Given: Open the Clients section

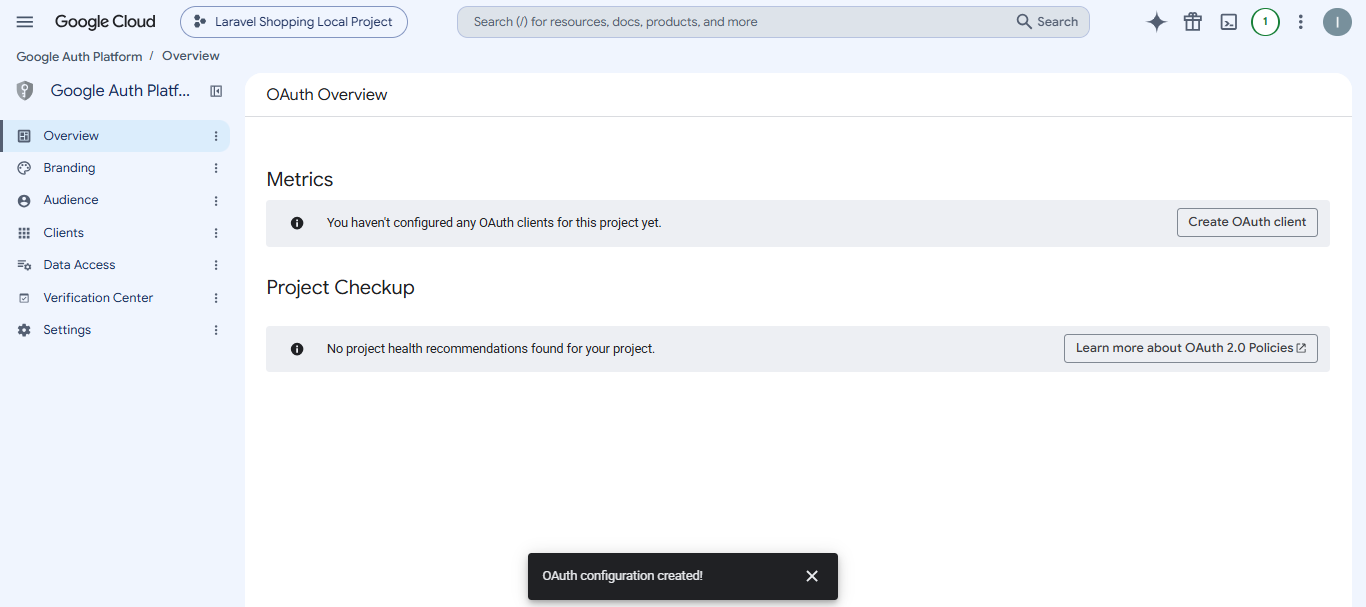Looking at the screenshot, I should click(x=115, y=233).
